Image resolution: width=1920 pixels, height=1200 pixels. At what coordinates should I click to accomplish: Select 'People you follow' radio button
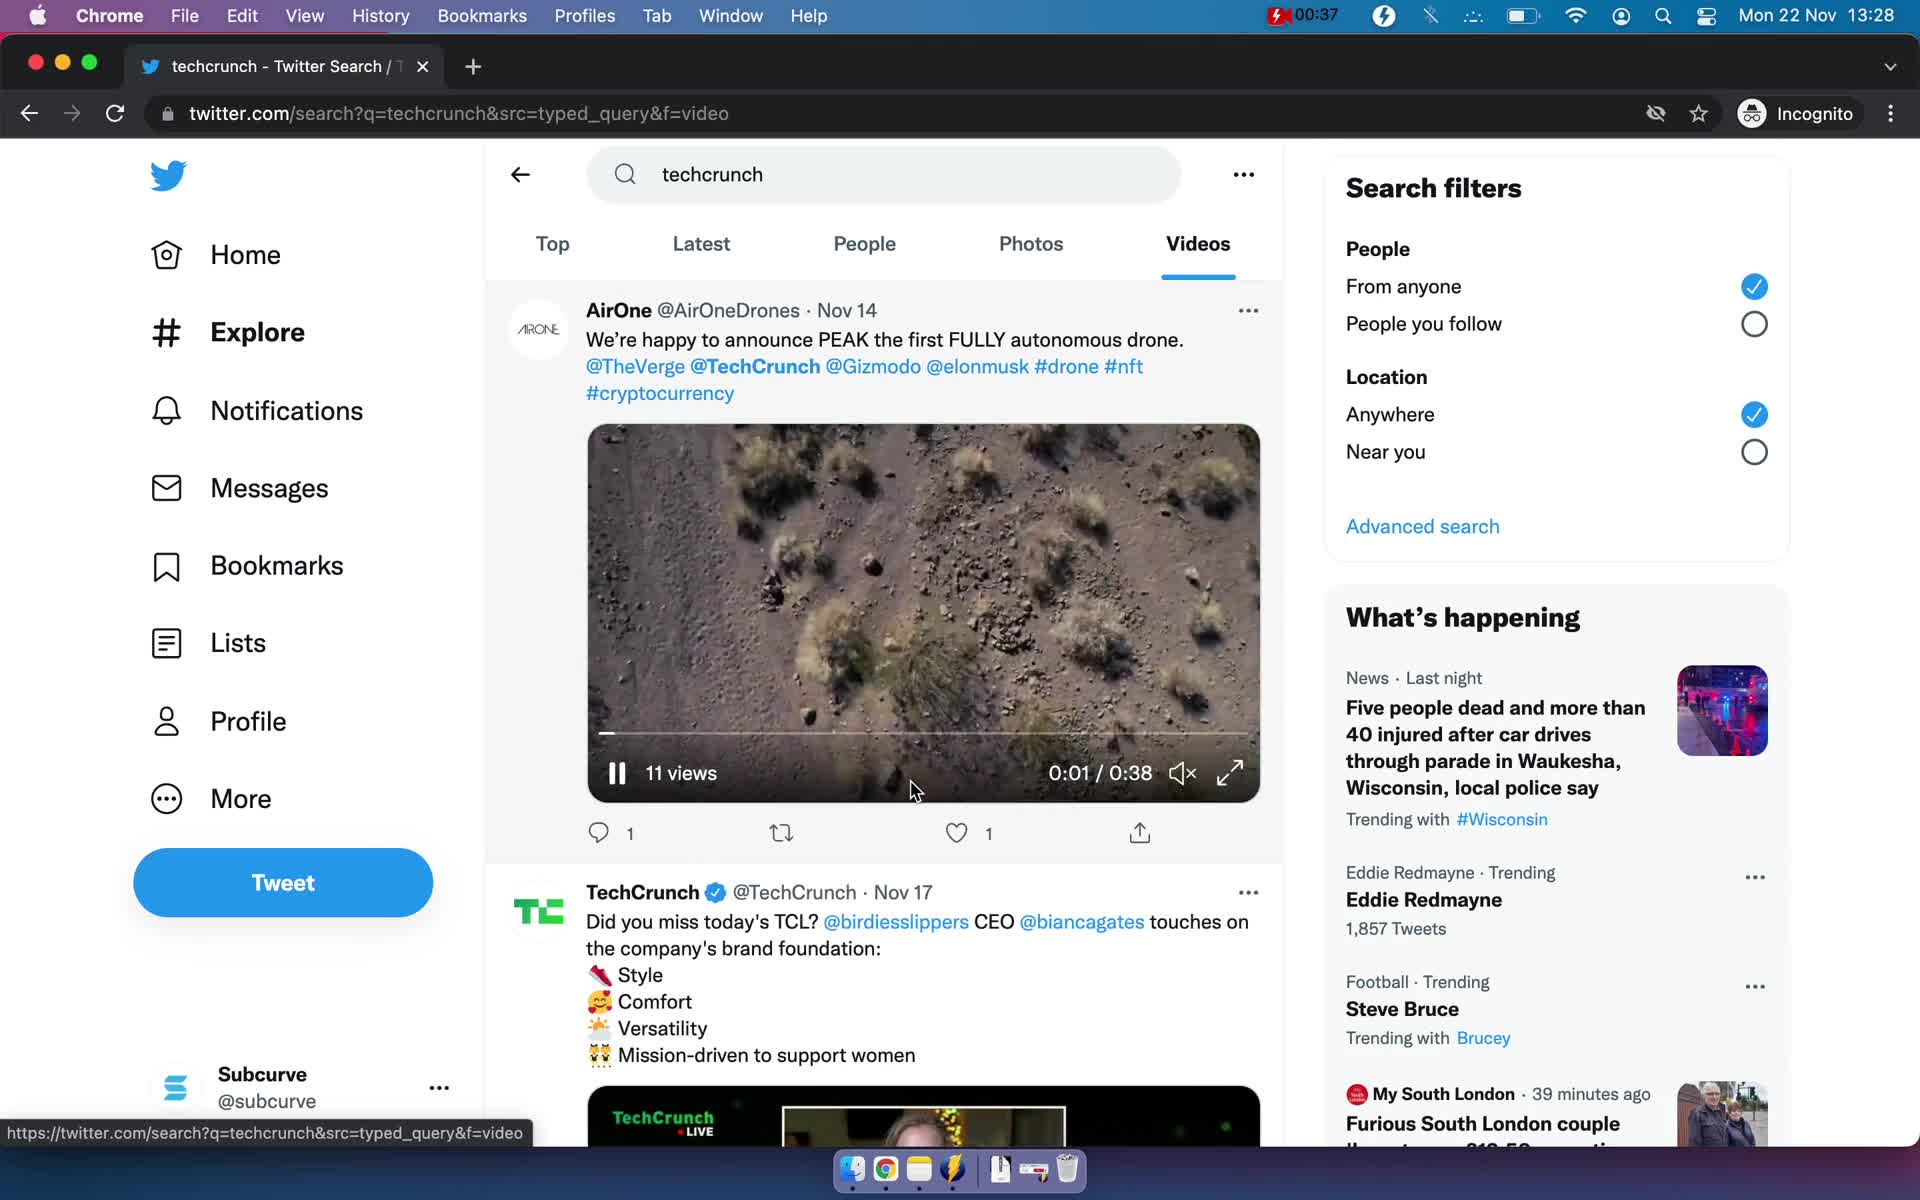click(x=1754, y=322)
